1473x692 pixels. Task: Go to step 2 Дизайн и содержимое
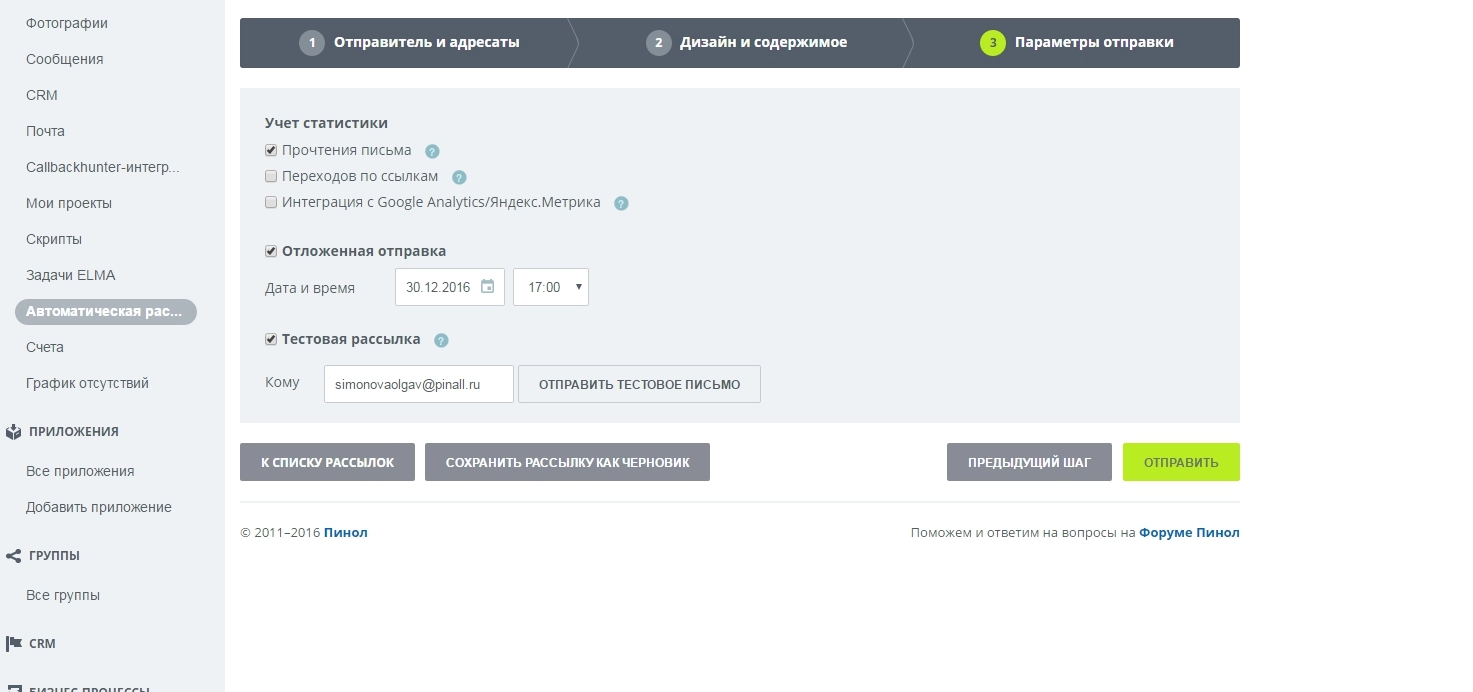click(x=748, y=43)
